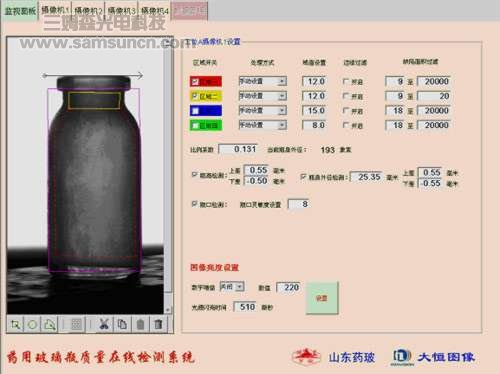
Task: Toggle the red region one checkbox
Action: [196, 81]
